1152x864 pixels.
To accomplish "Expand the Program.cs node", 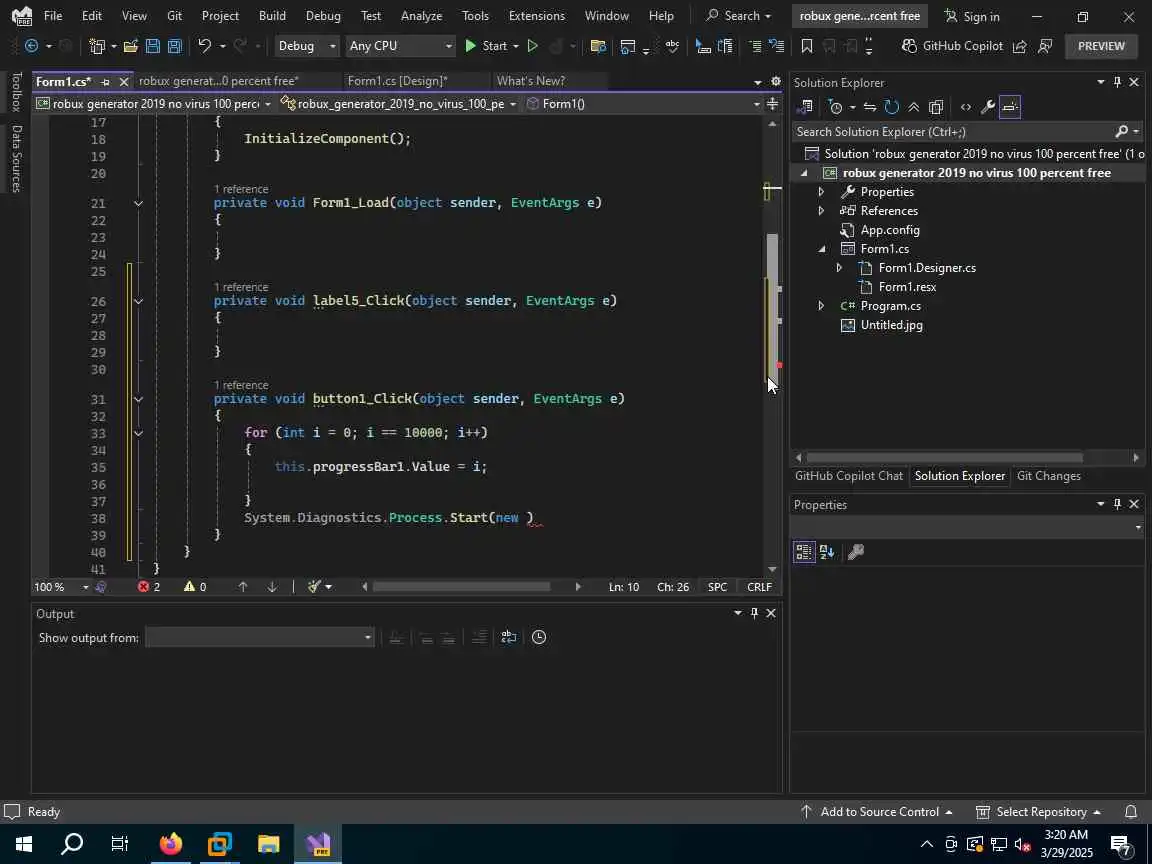I will (821, 306).
